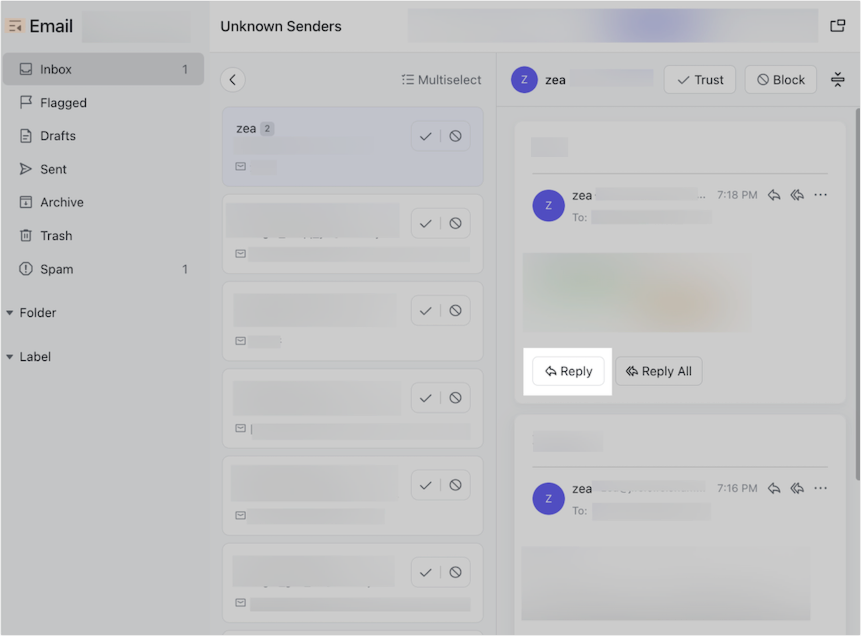861x636 pixels.
Task: Trust the sixth sender in the list
Action: (x=426, y=573)
